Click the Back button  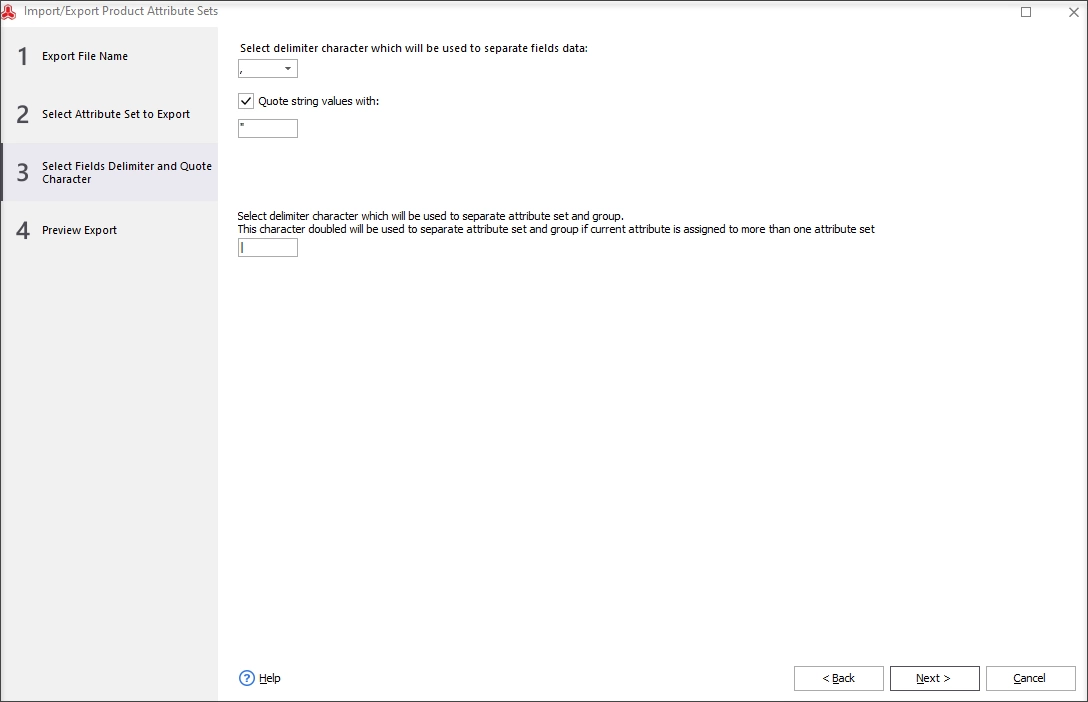838,678
